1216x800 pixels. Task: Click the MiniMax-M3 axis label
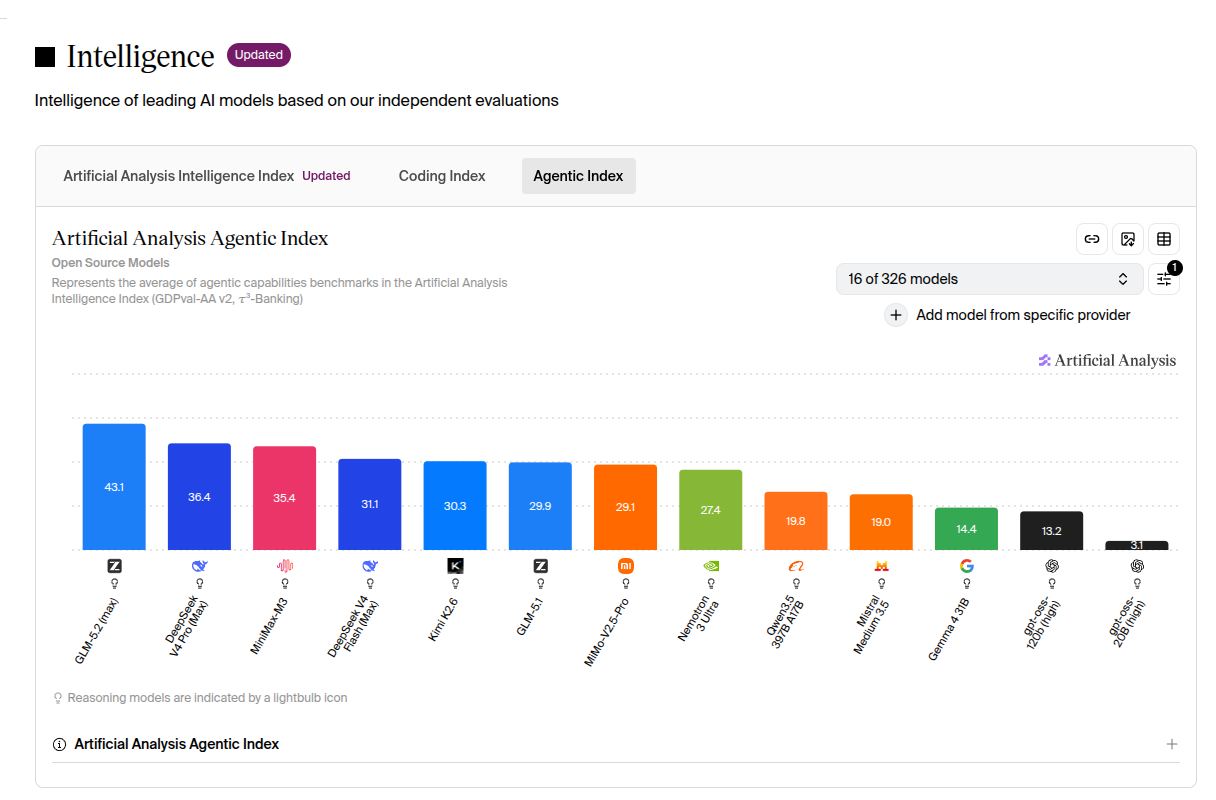pos(269,626)
